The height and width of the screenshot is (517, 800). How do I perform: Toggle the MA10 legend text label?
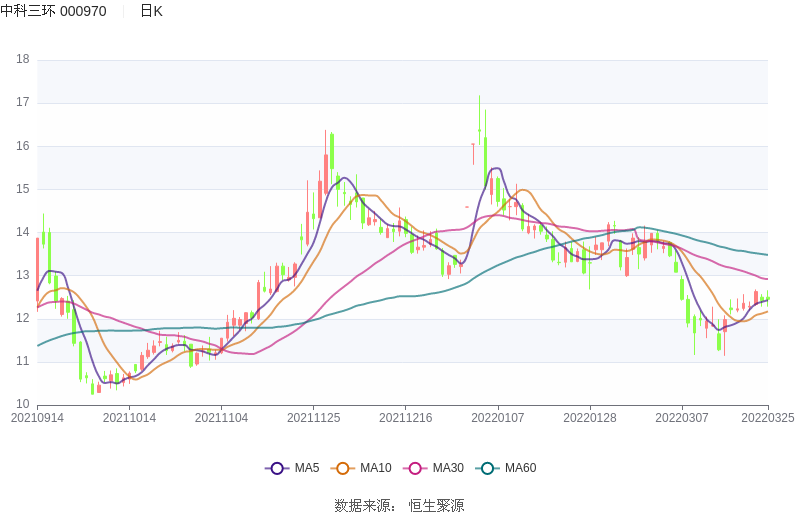coord(376,468)
